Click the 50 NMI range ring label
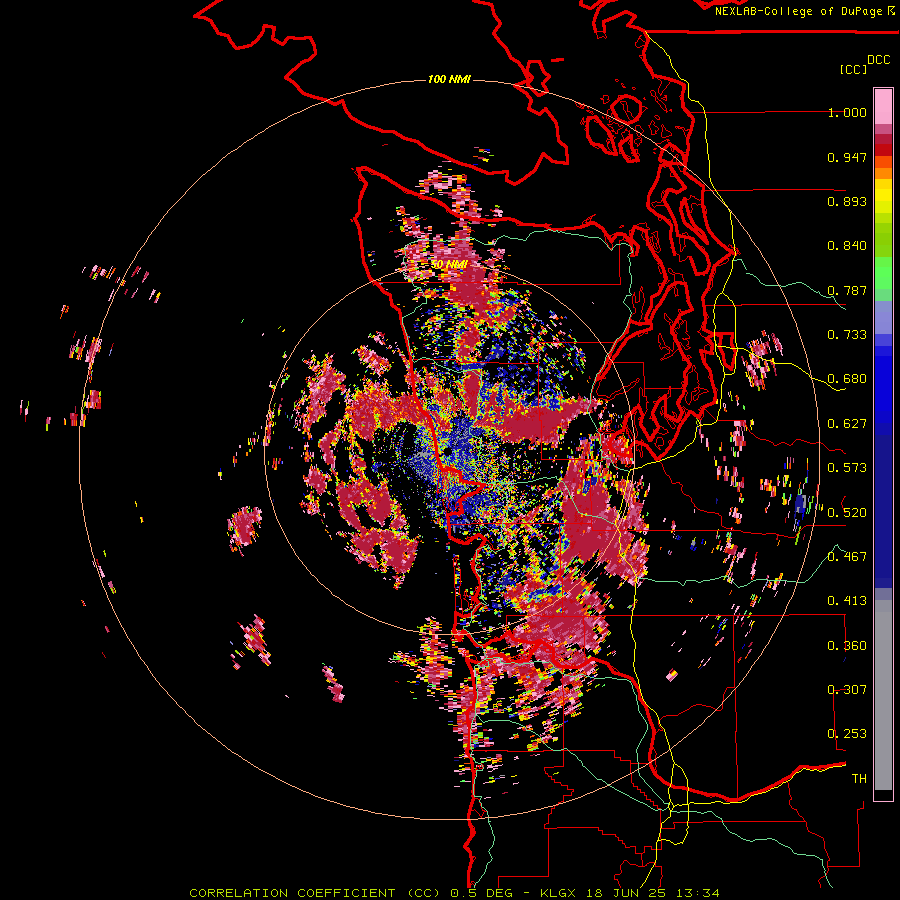Viewport: 900px width, 900px height. (449, 265)
